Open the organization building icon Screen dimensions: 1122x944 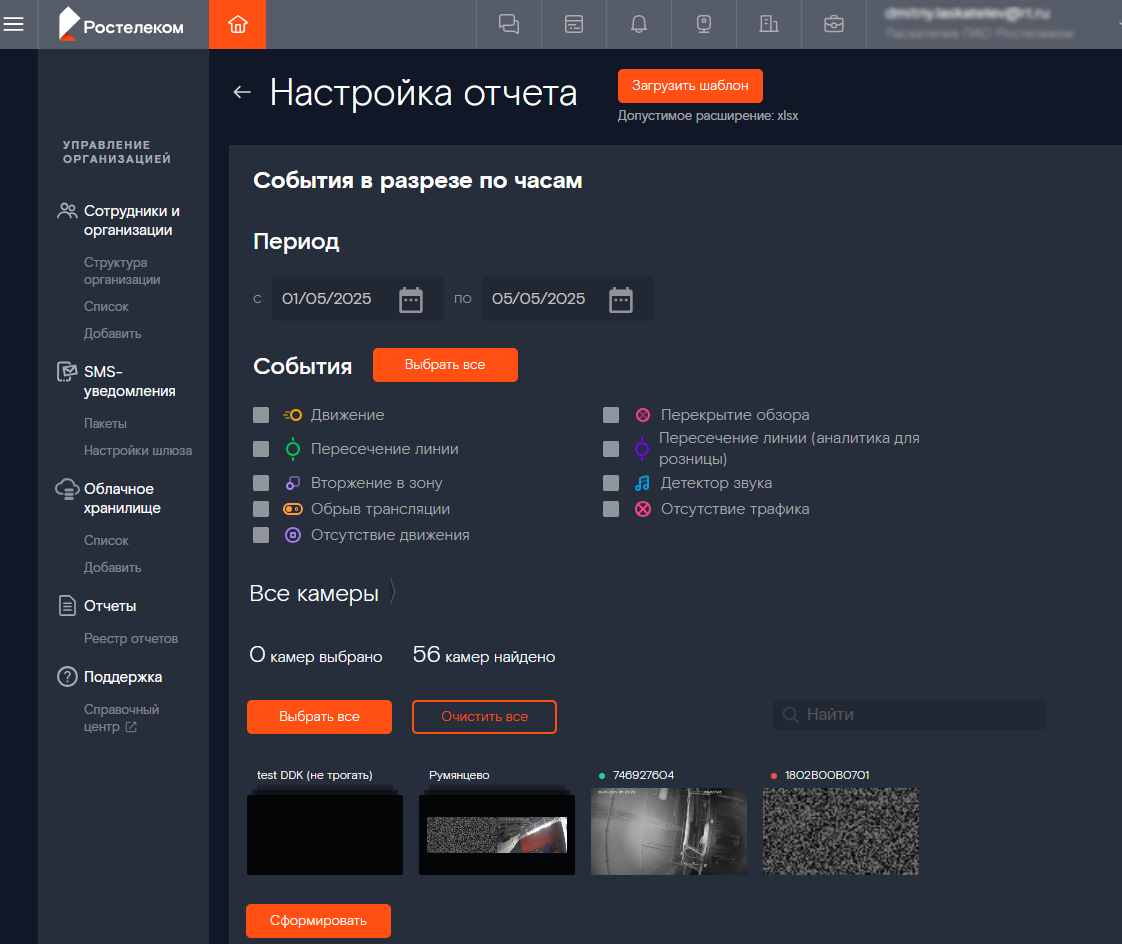point(769,24)
